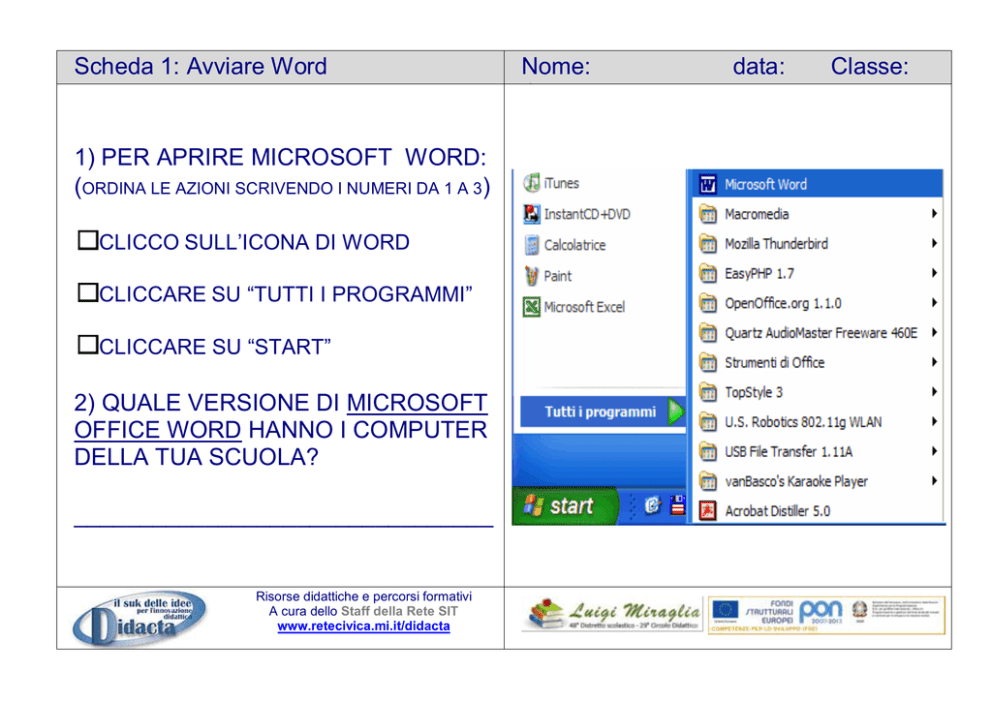
Task: Expand the USB File Transfer submenu arrow
Action: tap(934, 451)
